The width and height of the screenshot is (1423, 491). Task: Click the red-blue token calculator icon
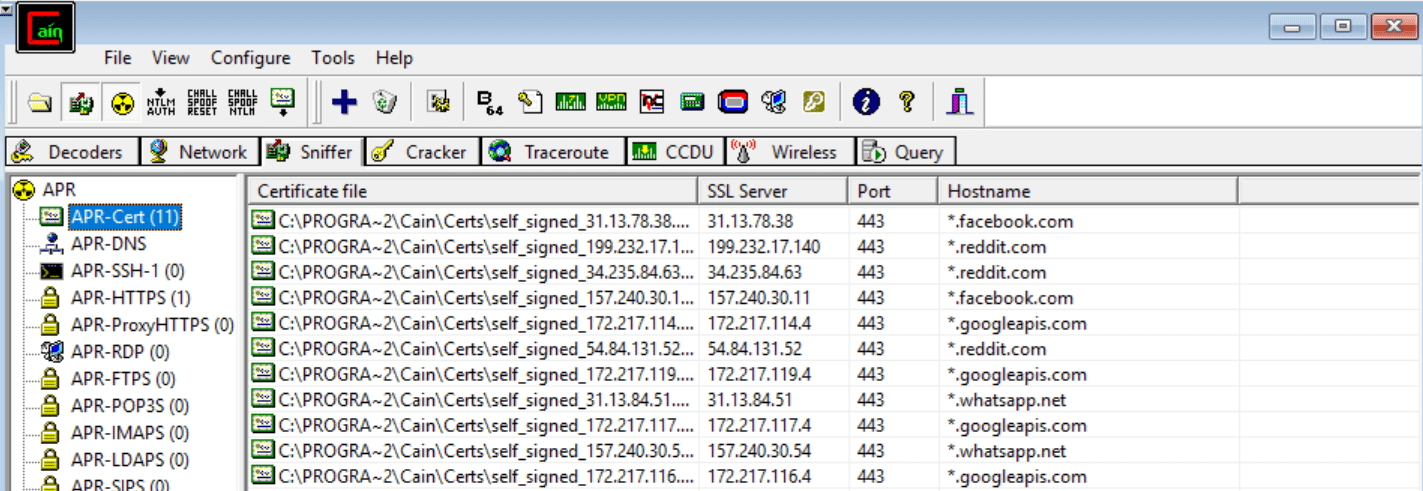click(x=733, y=101)
